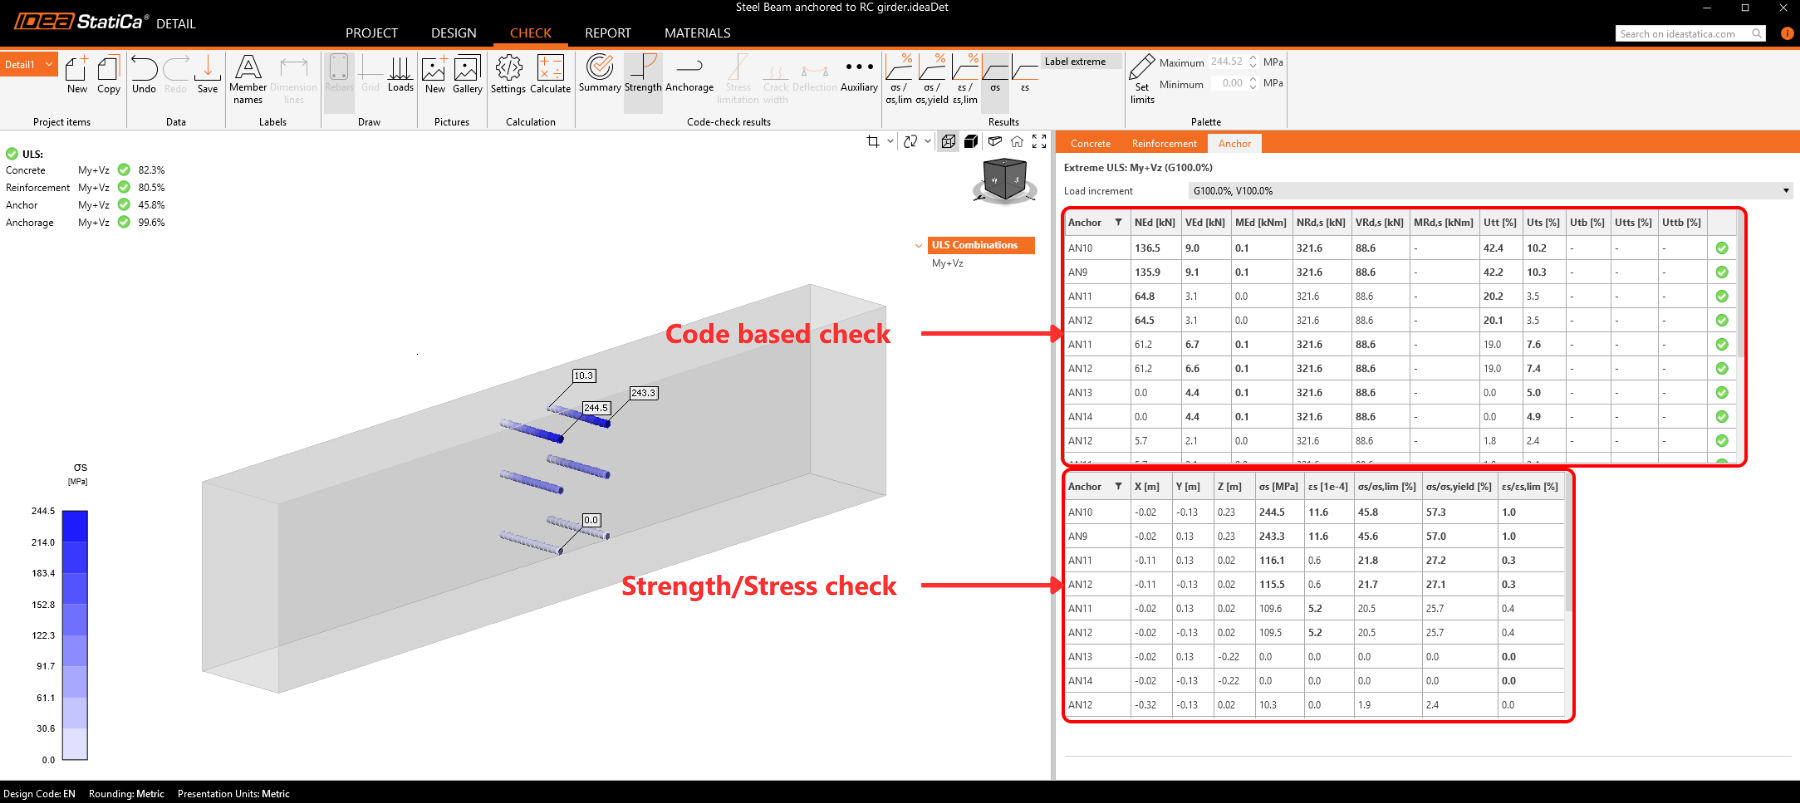Add a new picture to the gallery
Screen dimensions: 1800x803
(x=435, y=75)
